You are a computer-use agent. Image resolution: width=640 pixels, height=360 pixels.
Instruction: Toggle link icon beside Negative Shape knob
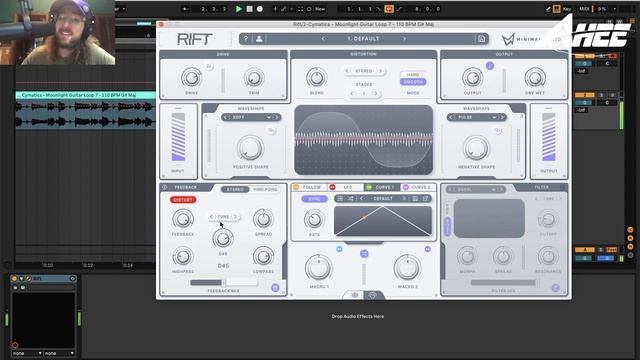pyautogui.click(x=497, y=131)
